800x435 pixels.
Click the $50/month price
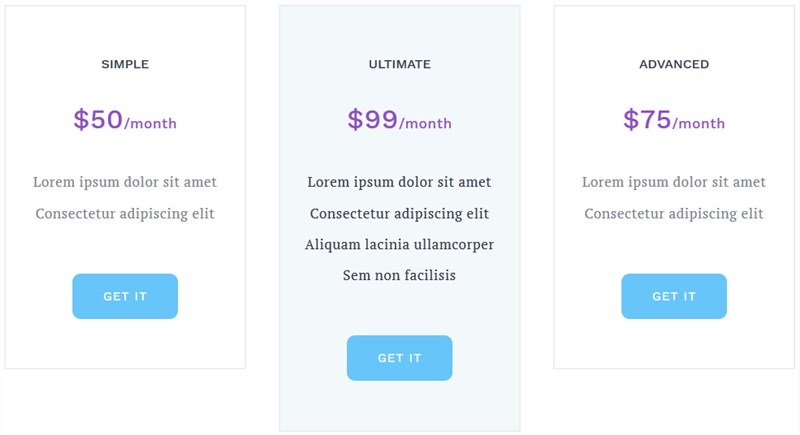(125, 121)
